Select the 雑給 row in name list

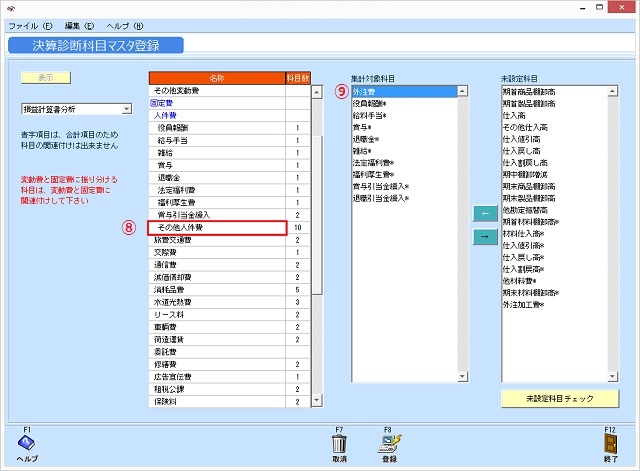[x=230, y=153]
